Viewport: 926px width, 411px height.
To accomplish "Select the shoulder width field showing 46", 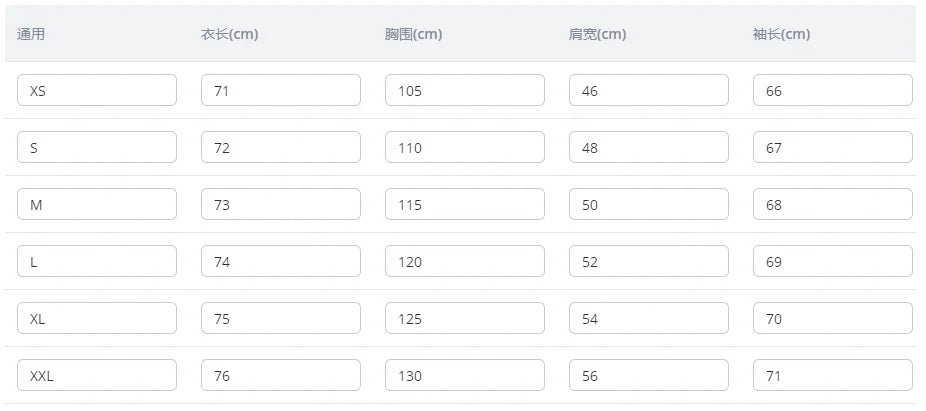I will coord(648,90).
